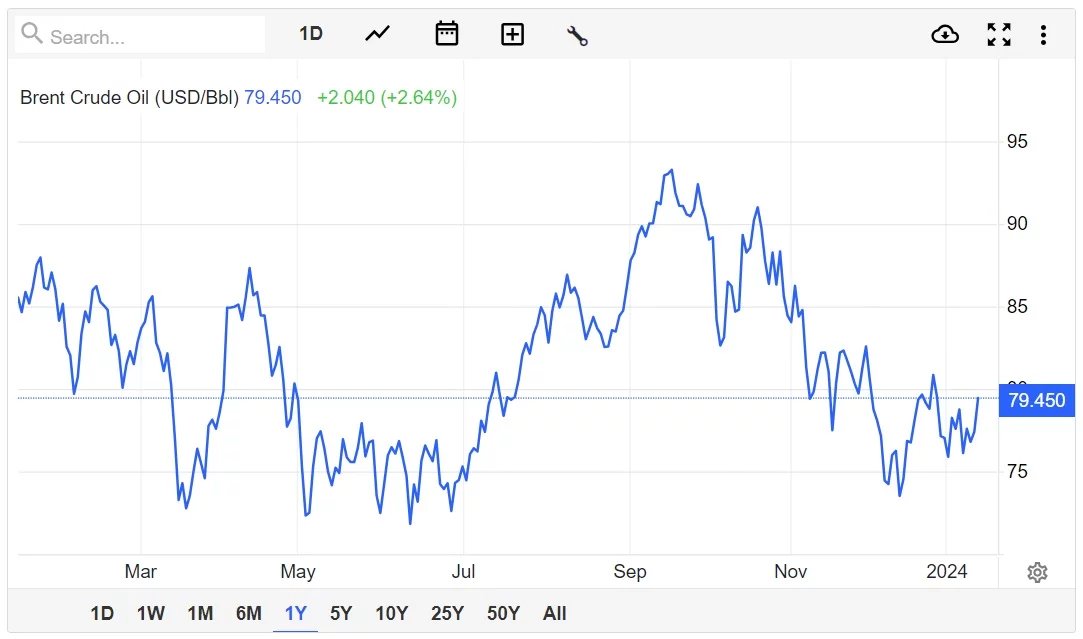This screenshot has width=1083, height=639.
Task: Download chart data via cloud icon
Action: 944,35
